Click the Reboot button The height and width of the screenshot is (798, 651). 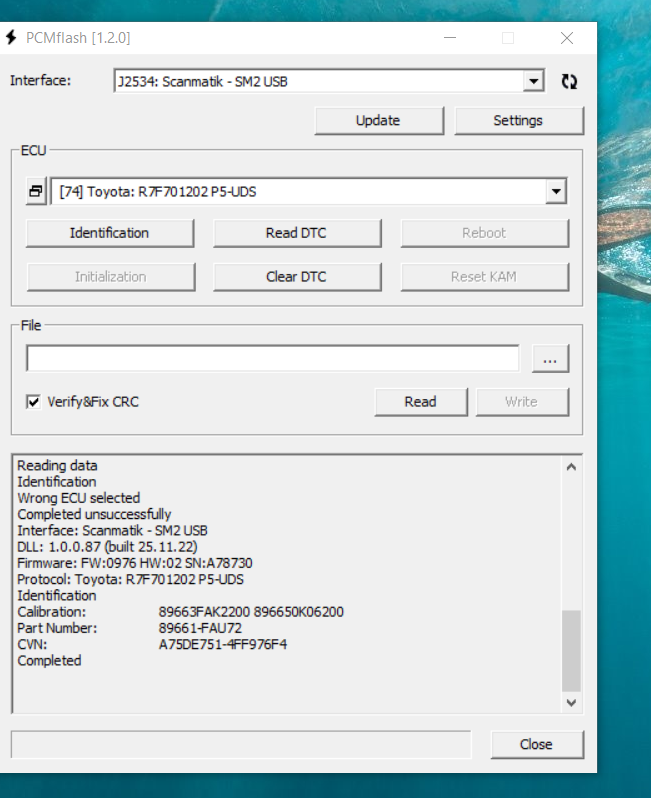coord(485,233)
